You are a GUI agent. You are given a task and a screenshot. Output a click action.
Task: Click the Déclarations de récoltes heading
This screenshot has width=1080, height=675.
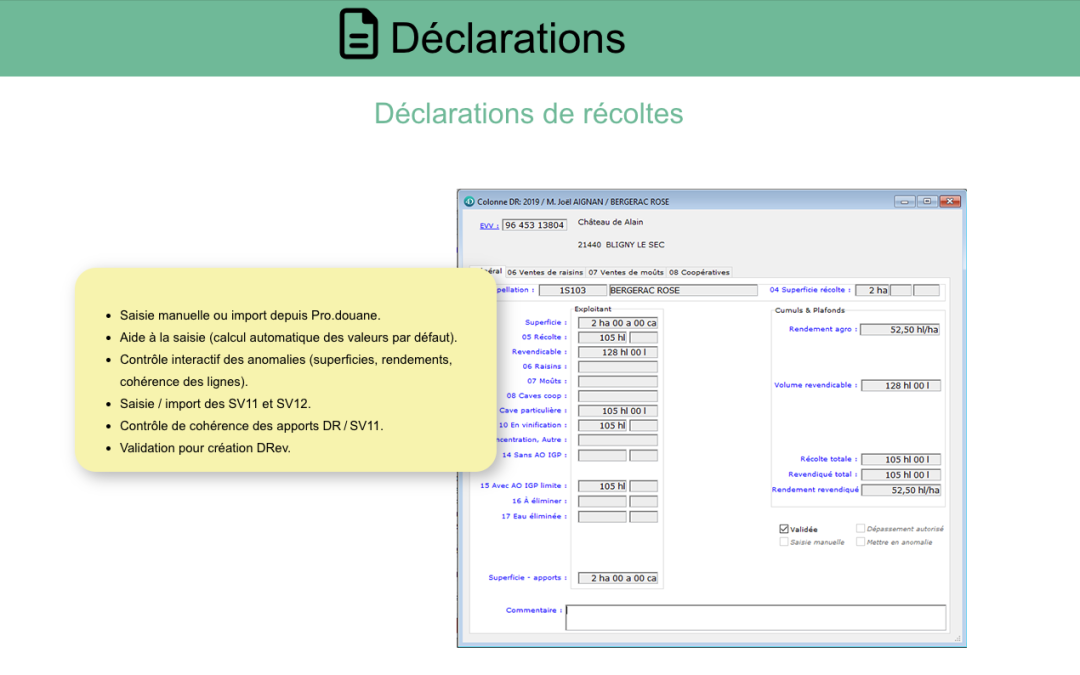coord(528,114)
